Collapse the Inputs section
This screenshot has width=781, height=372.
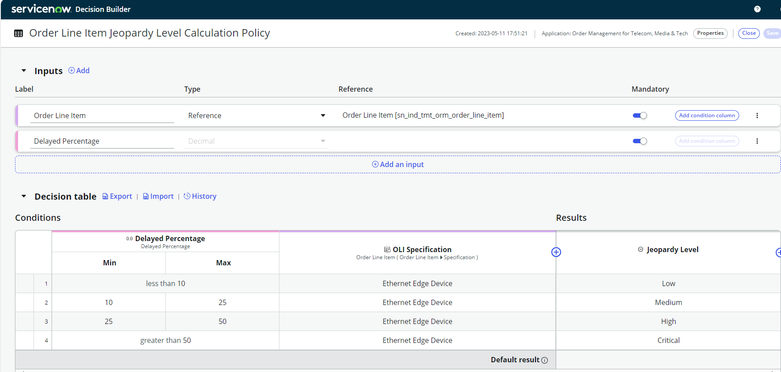[23, 71]
